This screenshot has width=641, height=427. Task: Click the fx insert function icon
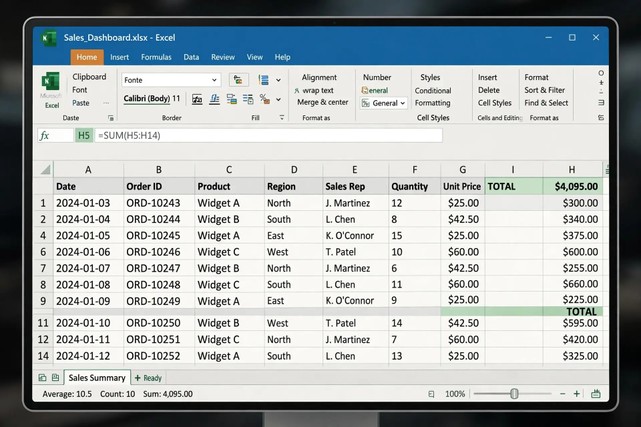coord(45,136)
